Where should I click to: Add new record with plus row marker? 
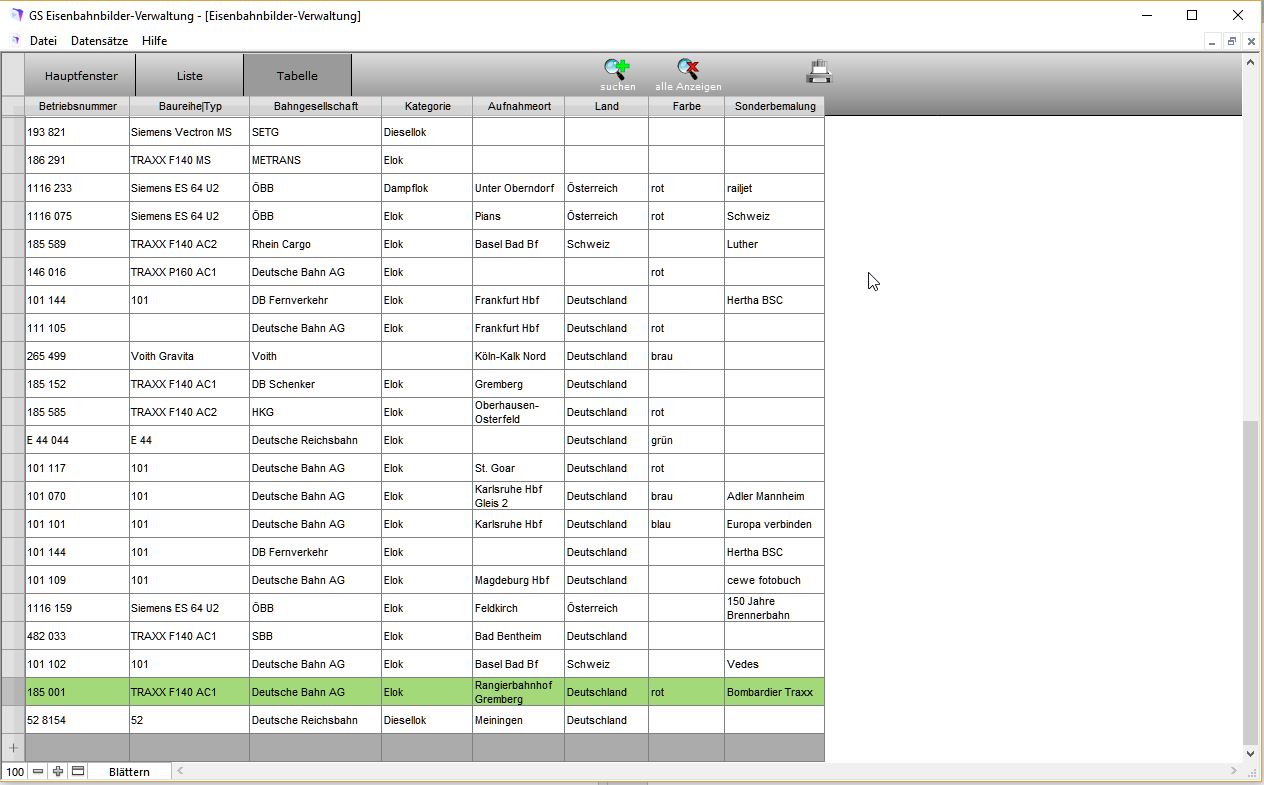13,748
